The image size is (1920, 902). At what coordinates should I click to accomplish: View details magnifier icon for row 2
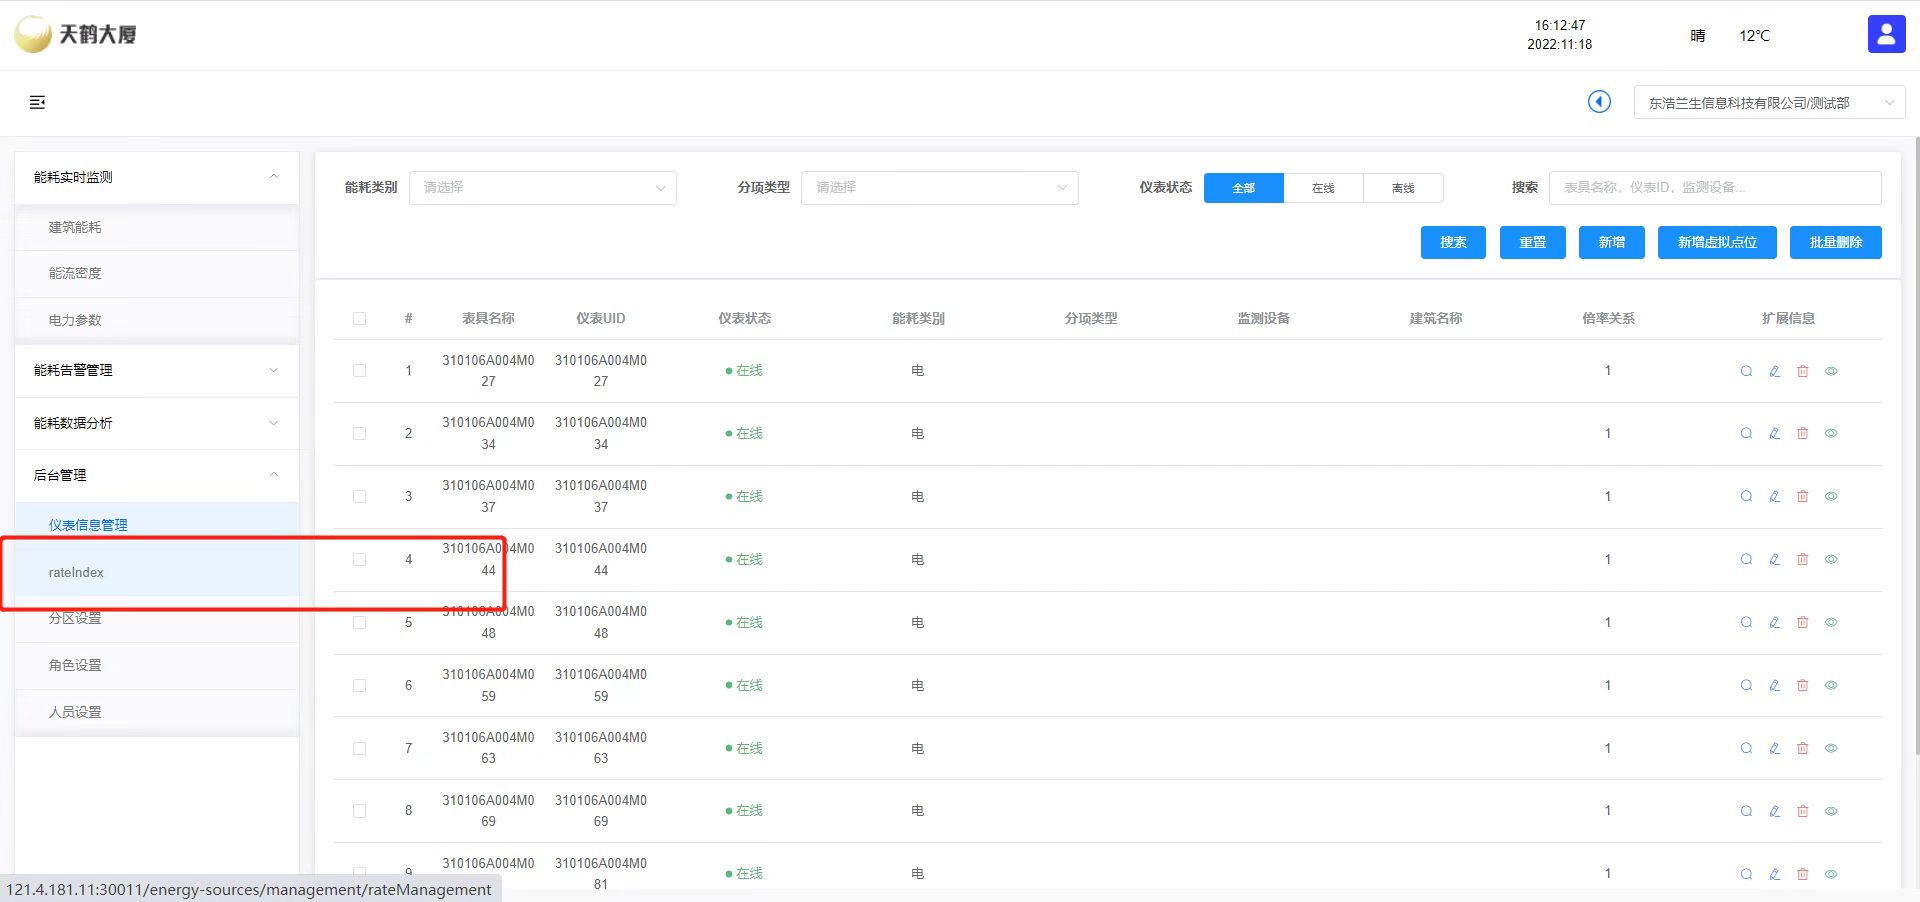tap(1746, 434)
